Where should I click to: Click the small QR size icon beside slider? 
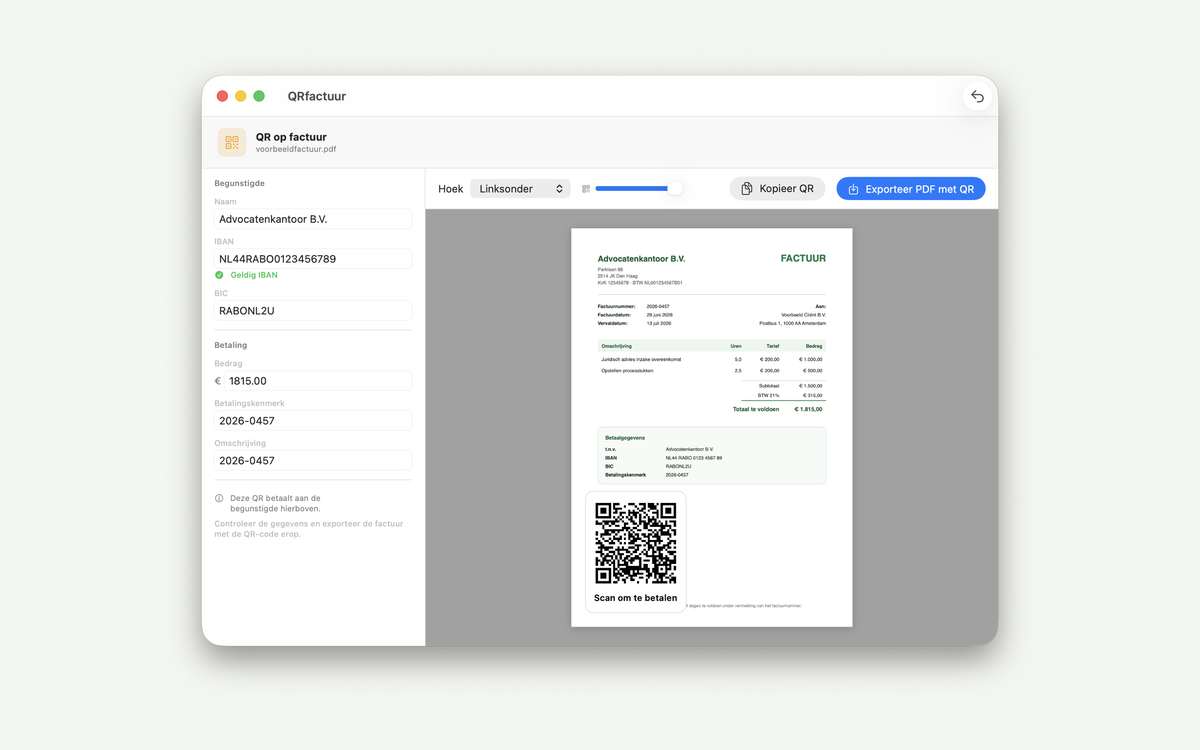point(586,189)
